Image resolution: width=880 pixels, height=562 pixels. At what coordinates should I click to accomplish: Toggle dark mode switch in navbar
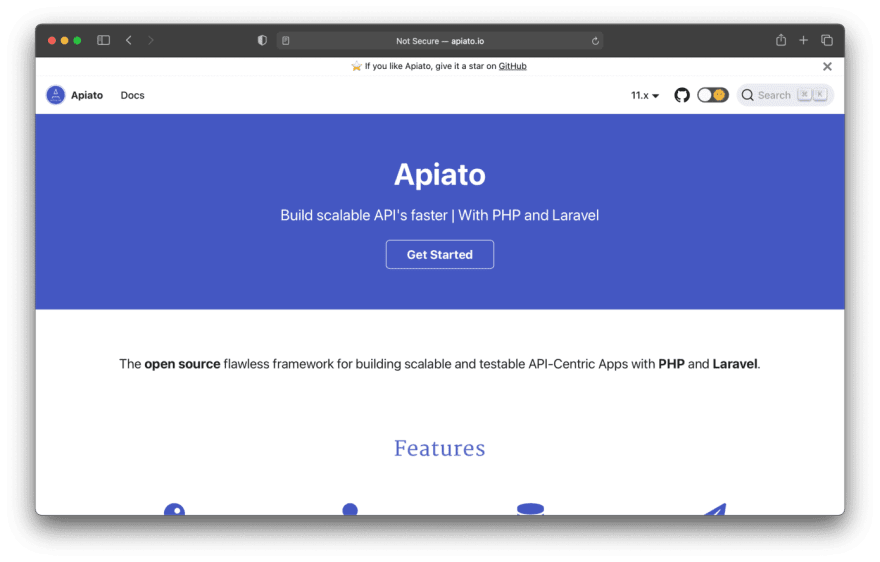[x=712, y=95]
